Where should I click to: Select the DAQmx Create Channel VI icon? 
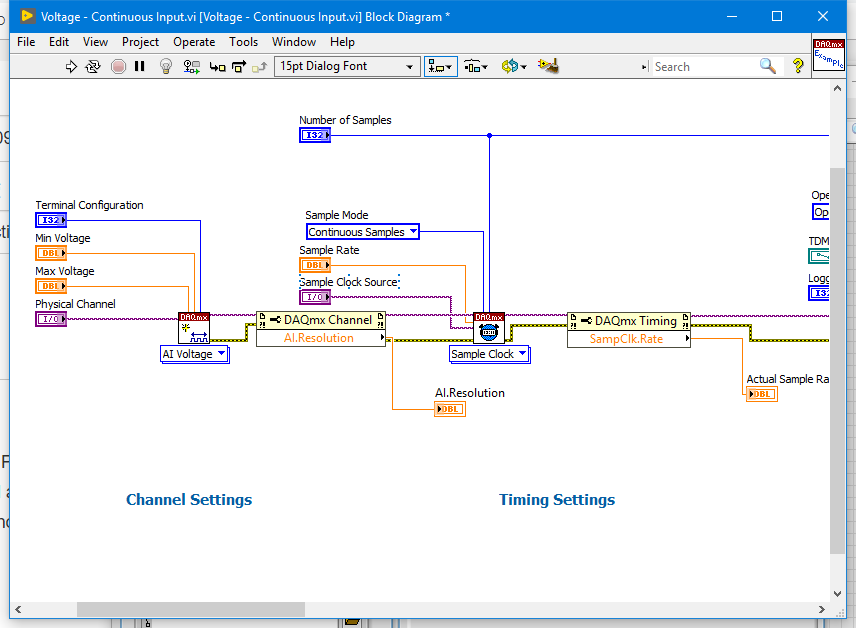[194, 328]
